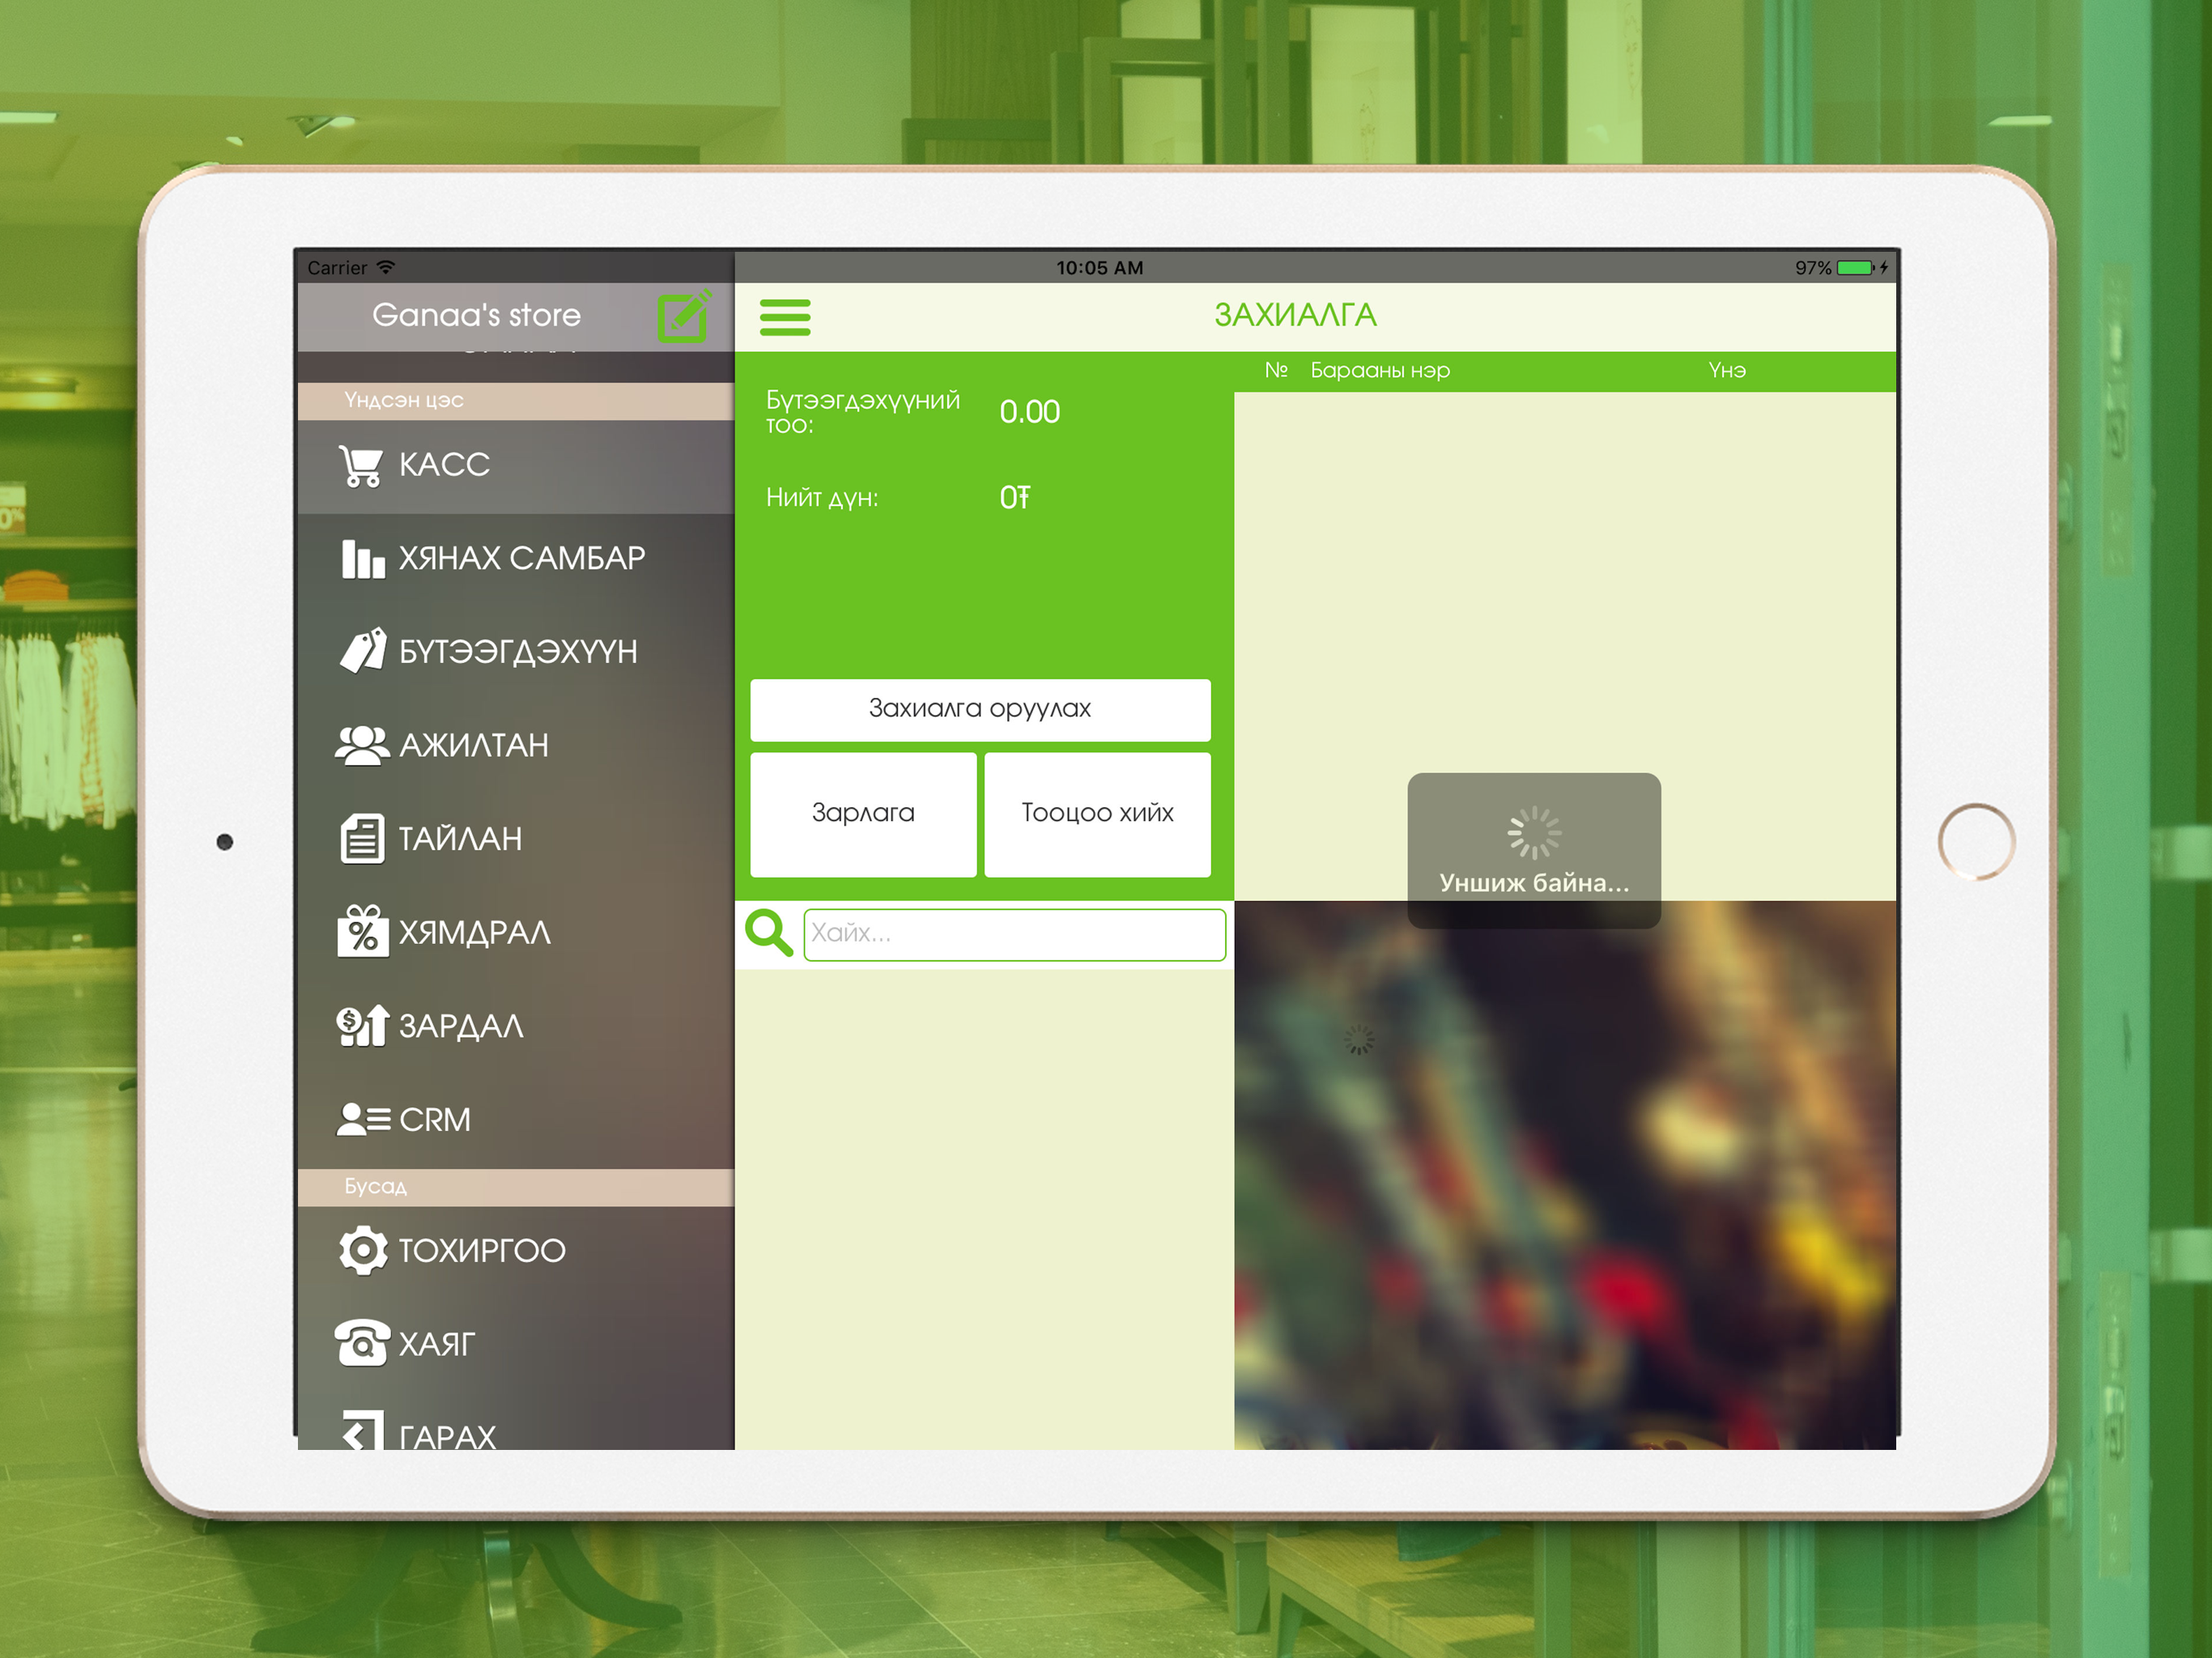Click the Хайх search input field
The image size is (2212, 1658).
click(1014, 934)
